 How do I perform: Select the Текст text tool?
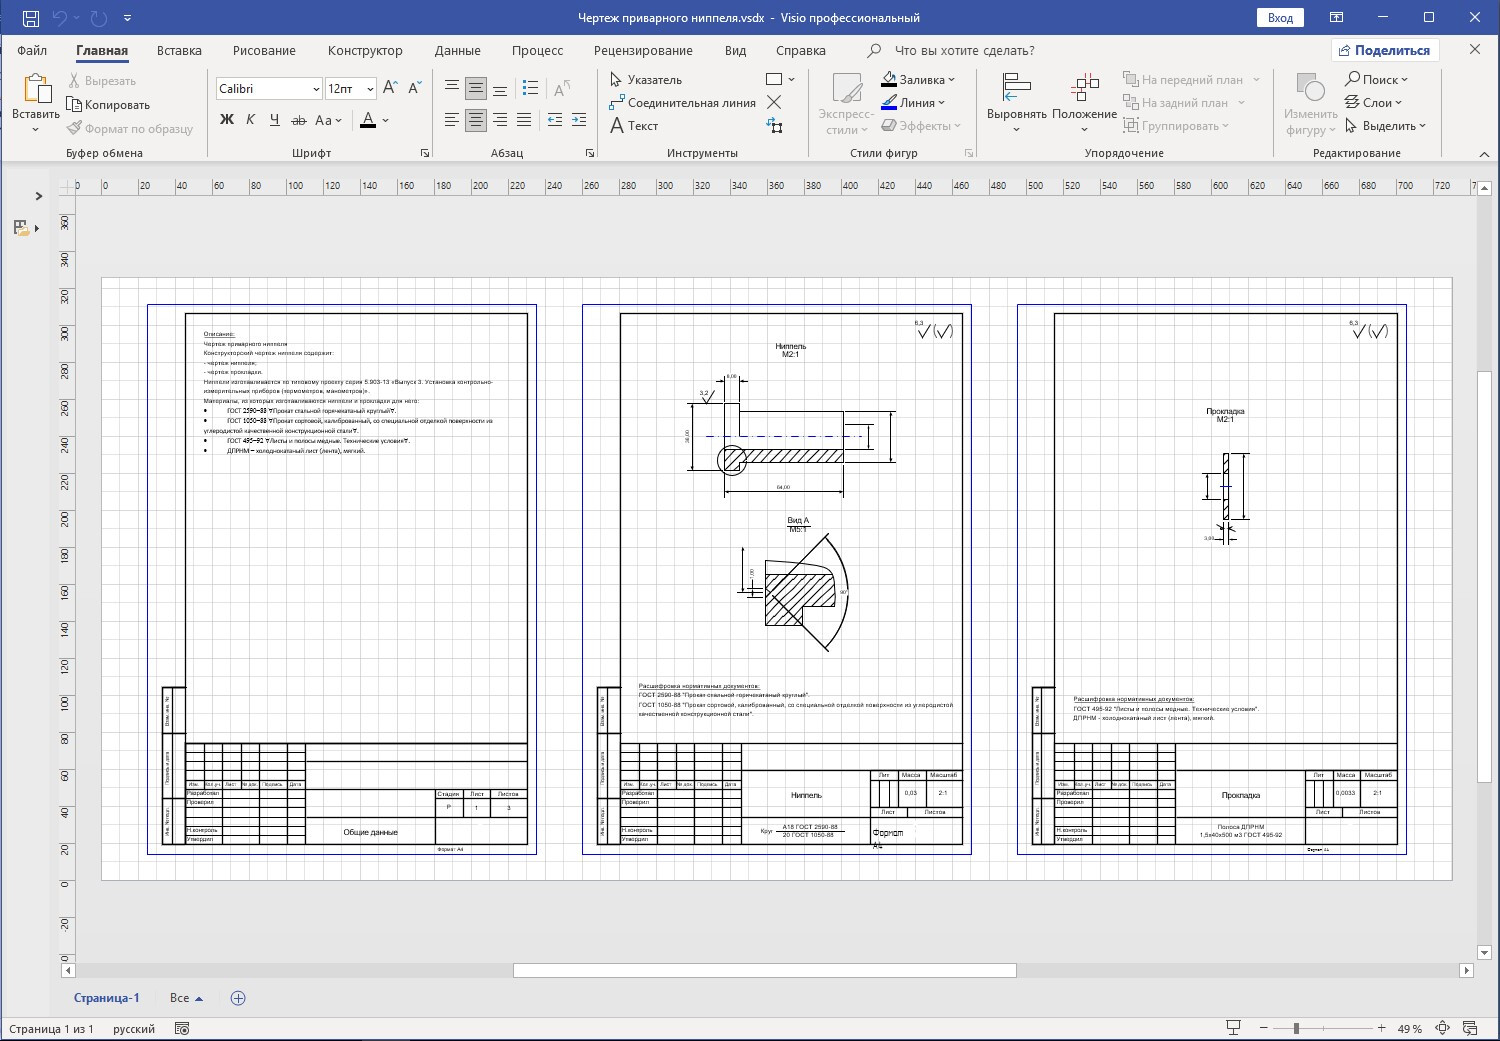click(634, 126)
